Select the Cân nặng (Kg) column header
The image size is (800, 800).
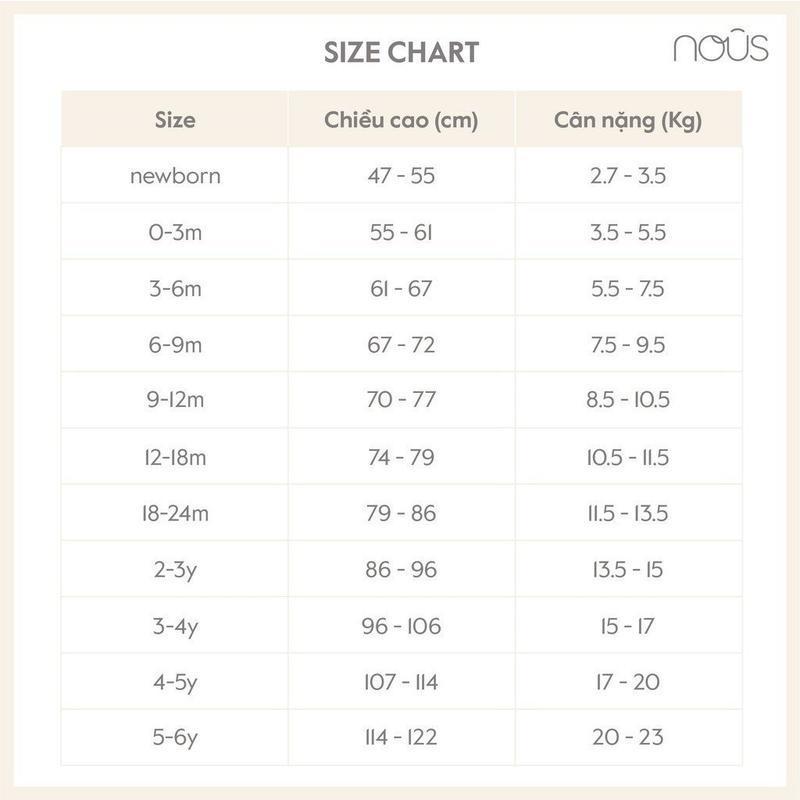pyautogui.click(x=628, y=121)
